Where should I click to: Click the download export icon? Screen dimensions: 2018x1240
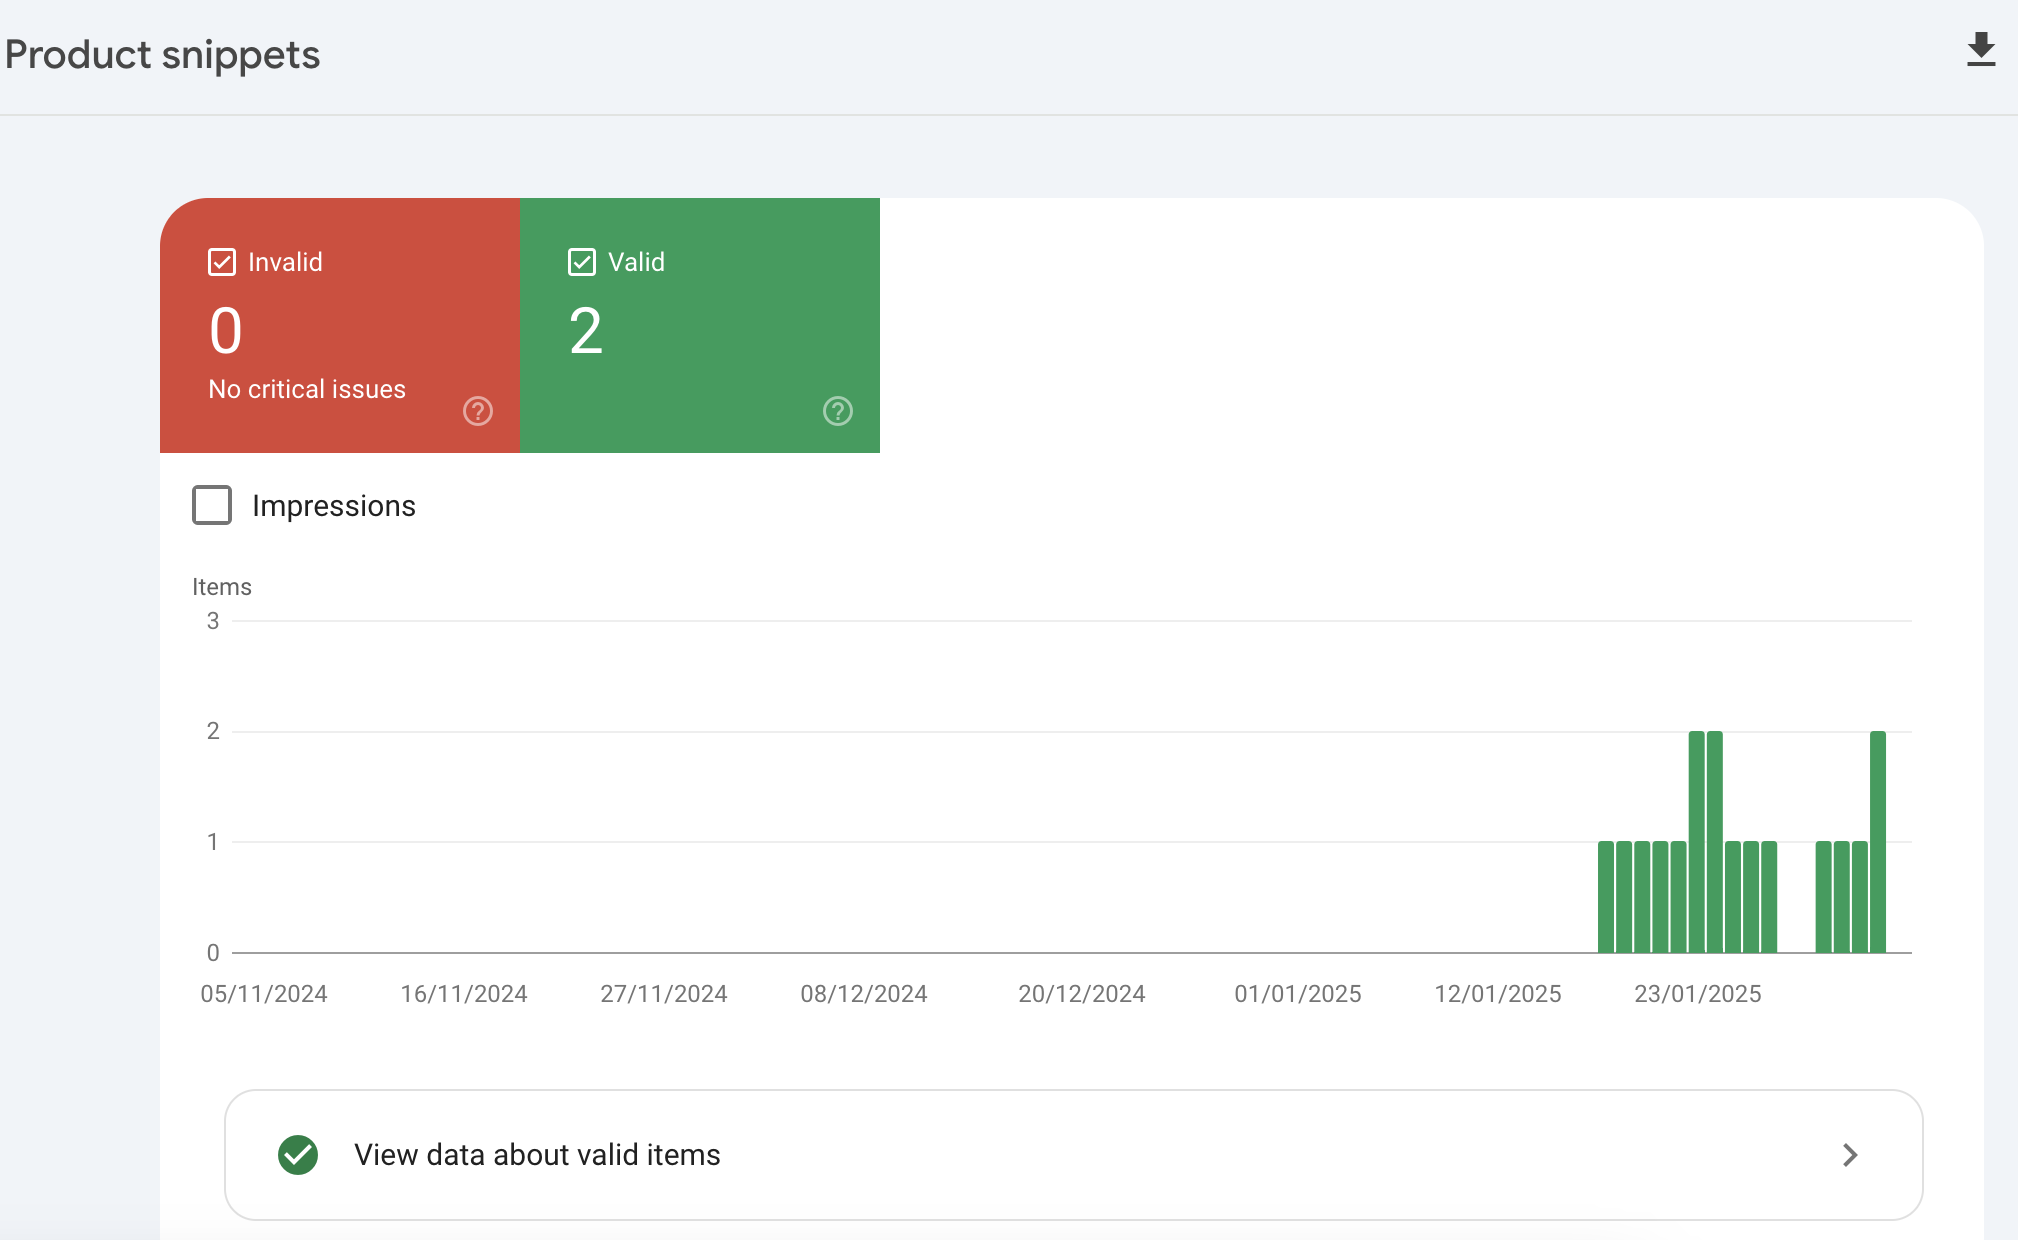pyautogui.click(x=1980, y=50)
